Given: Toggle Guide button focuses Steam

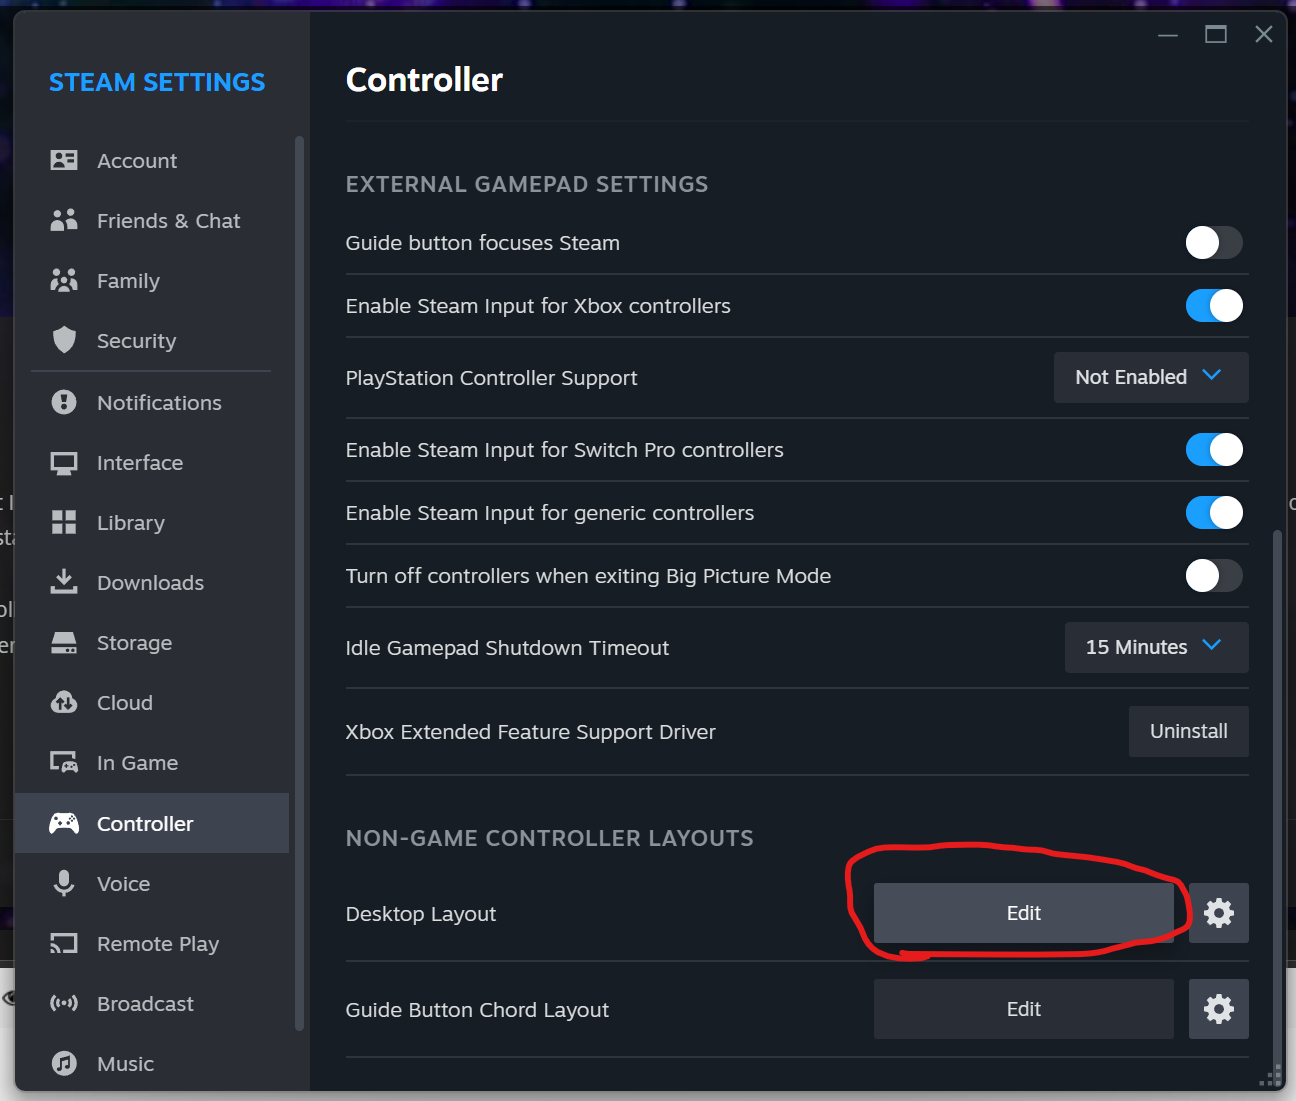Looking at the screenshot, I should click(1214, 242).
